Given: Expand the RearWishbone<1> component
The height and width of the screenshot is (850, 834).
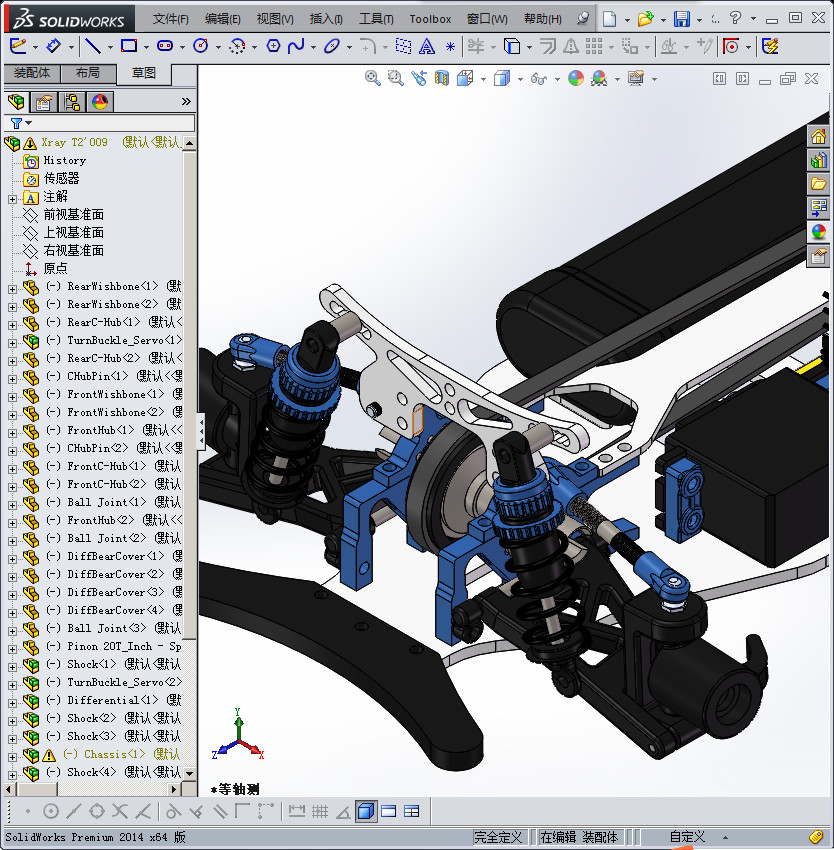Looking at the screenshot, I should point(12,289).
